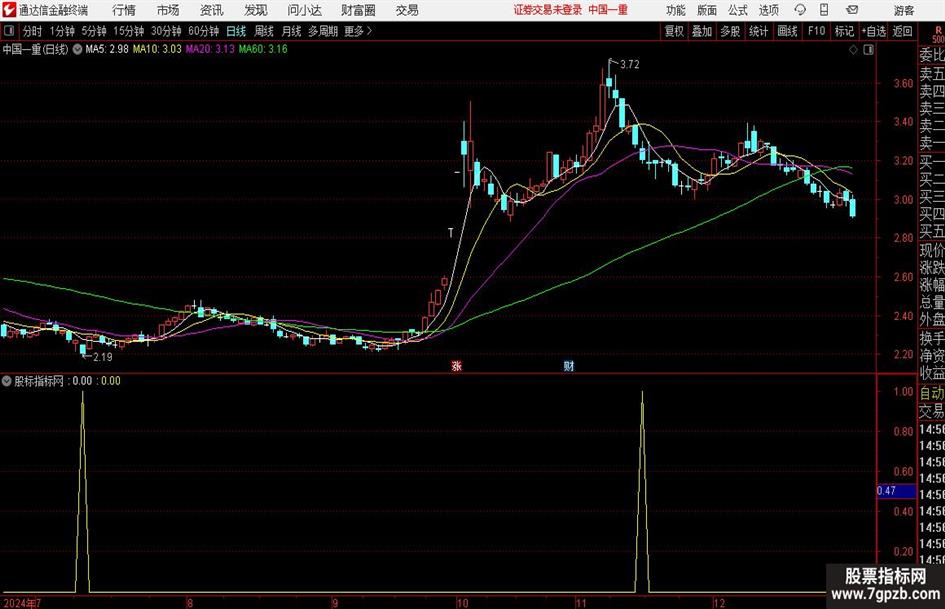Image resolution: width=945 pixels, height=609 pixels.
Task: Click the 自动 button in side panel
Action: 931,393
